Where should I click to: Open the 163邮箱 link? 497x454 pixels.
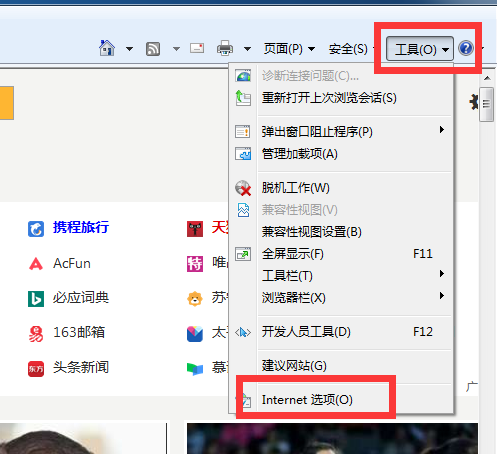tap(79, 332)
